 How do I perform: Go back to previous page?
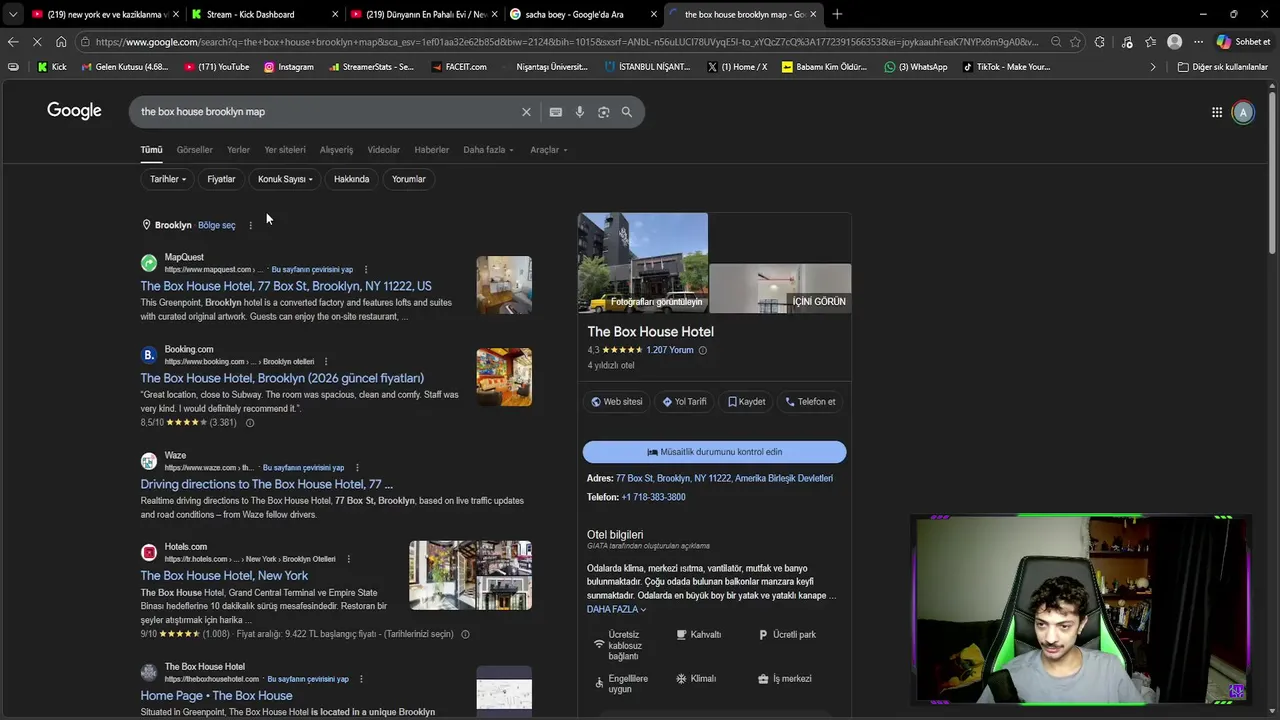[12, 42]
